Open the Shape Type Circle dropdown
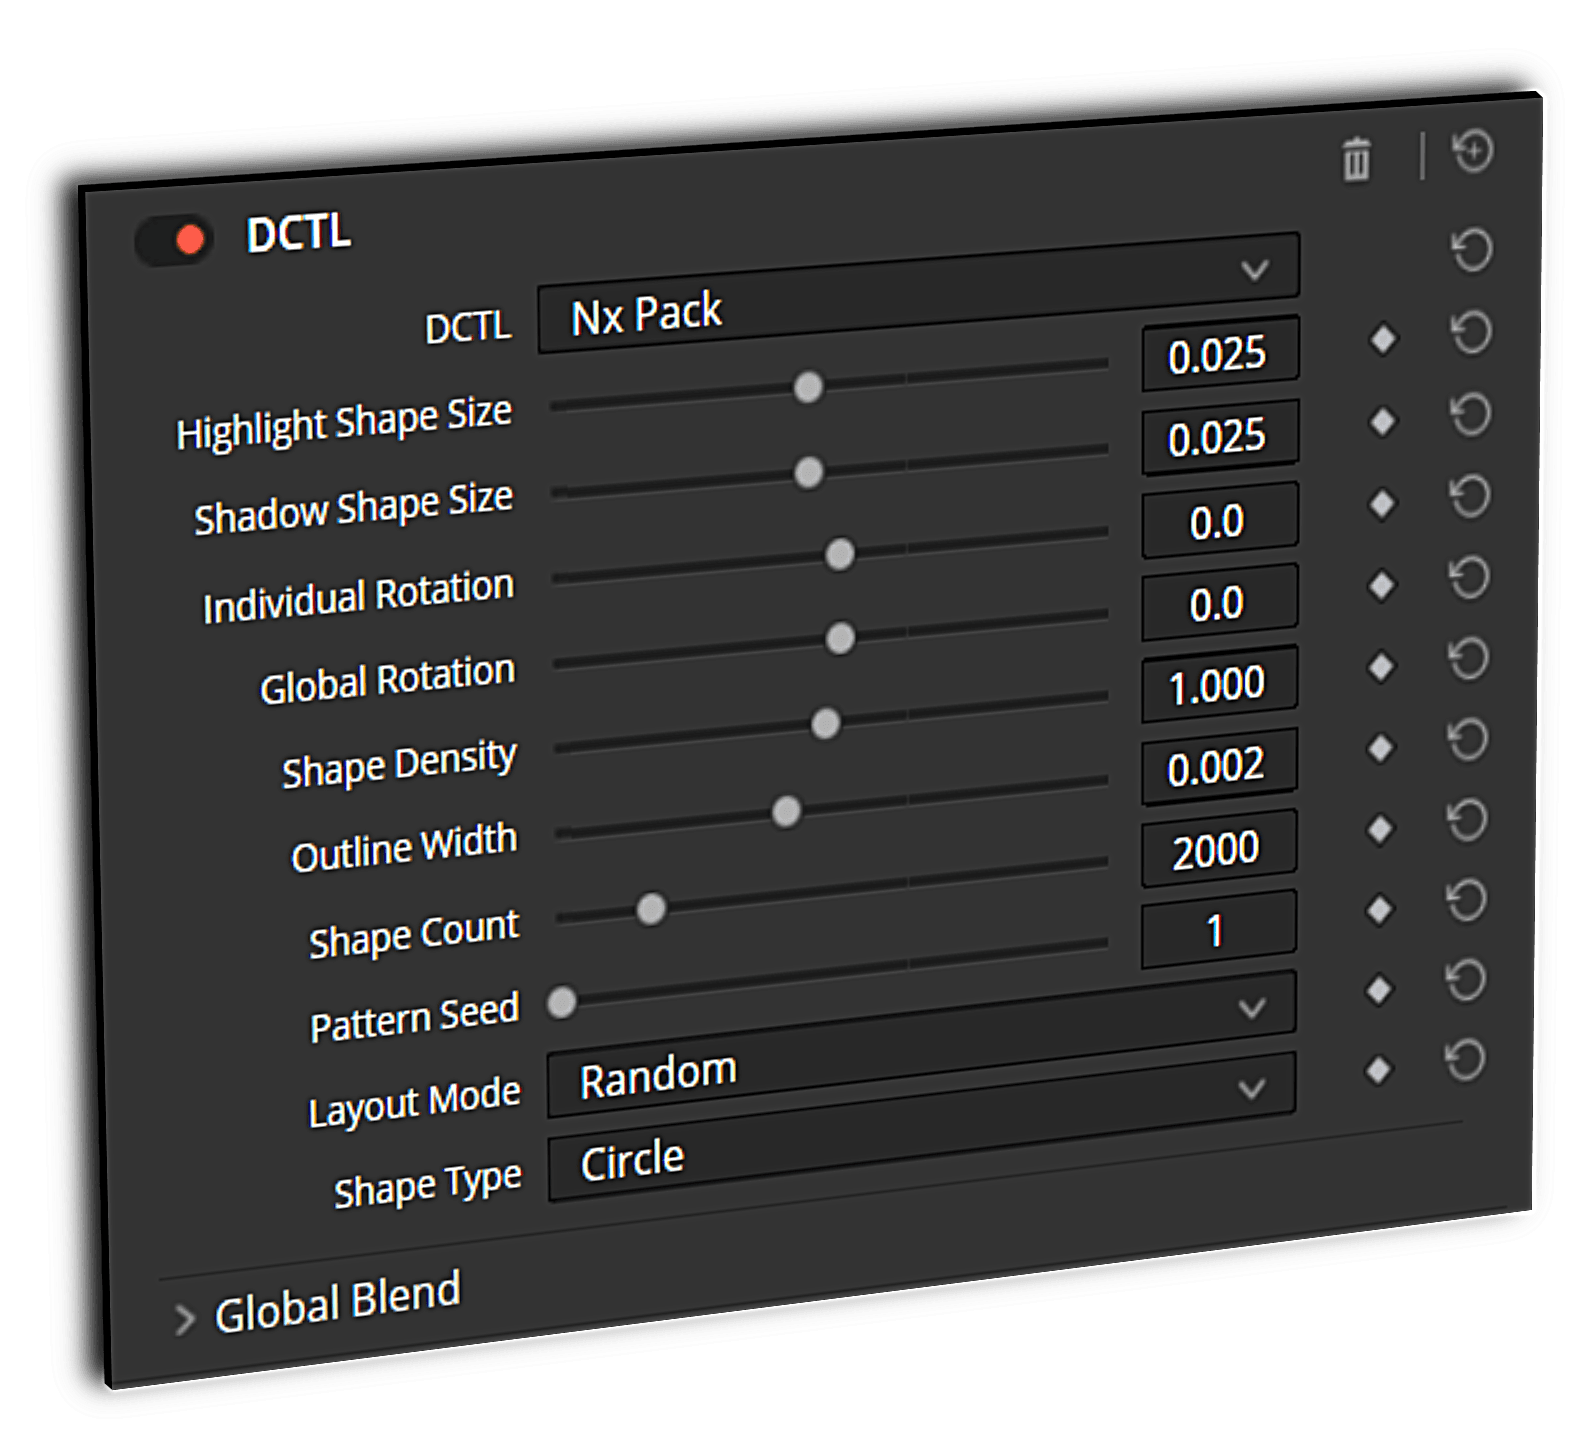Screen dimensions: 1587x1443 921,1126
